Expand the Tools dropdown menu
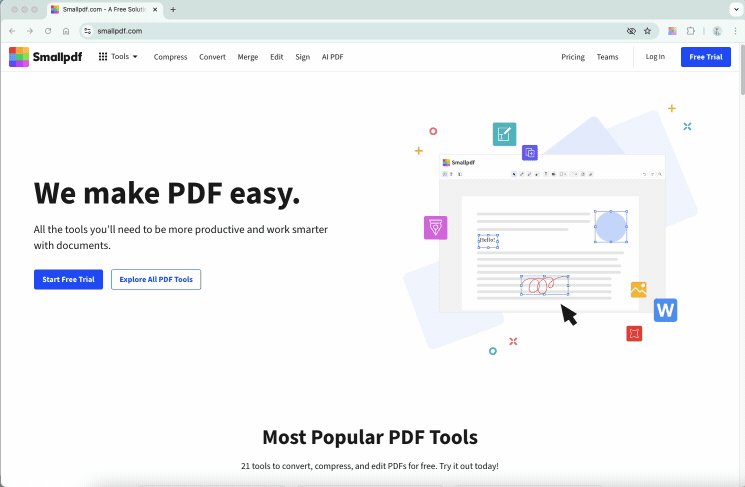This screenshot has width=745, height=487. click(119, 57)
